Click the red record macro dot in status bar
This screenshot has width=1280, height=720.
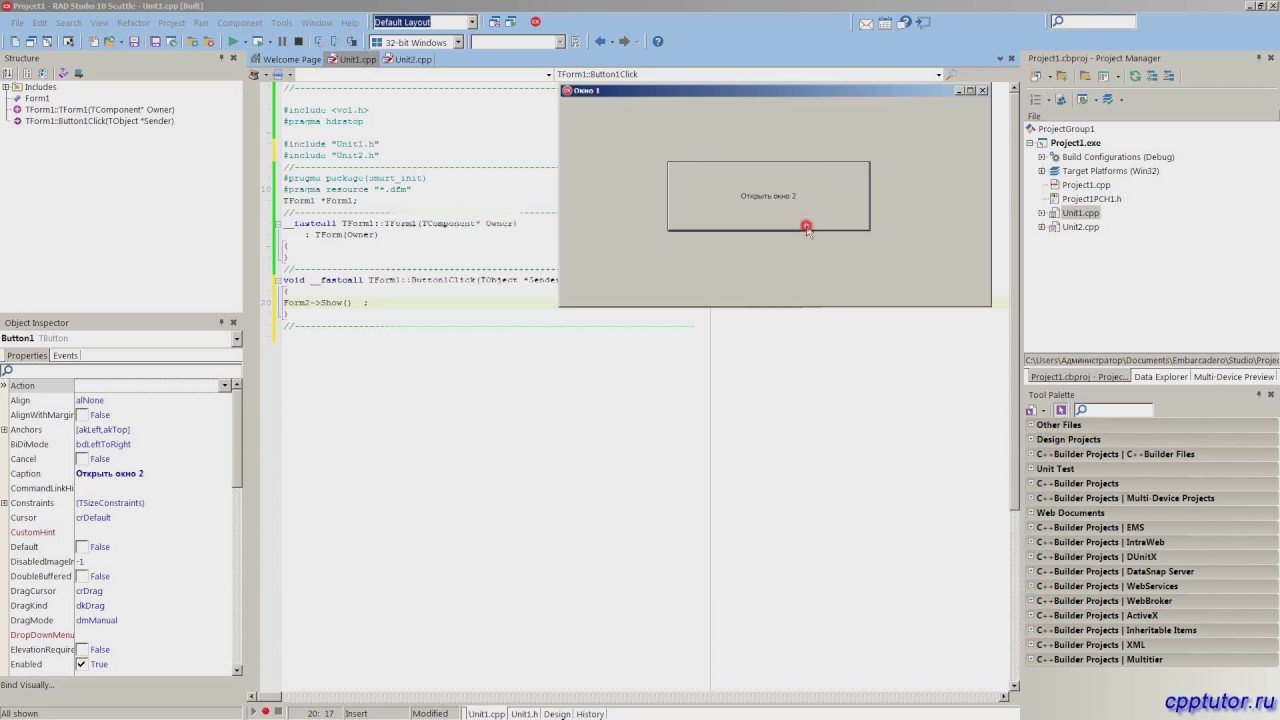coord(265,712)
